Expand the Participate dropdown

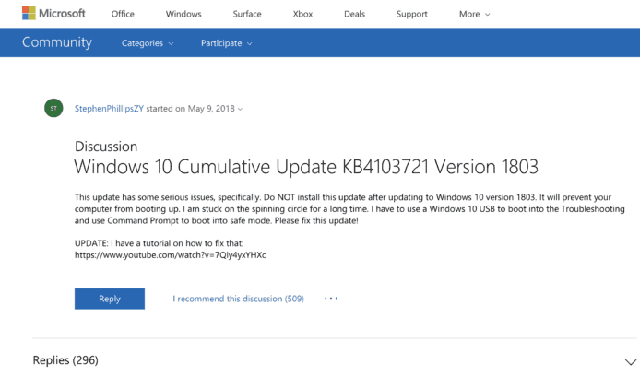(x=227, y=43)
